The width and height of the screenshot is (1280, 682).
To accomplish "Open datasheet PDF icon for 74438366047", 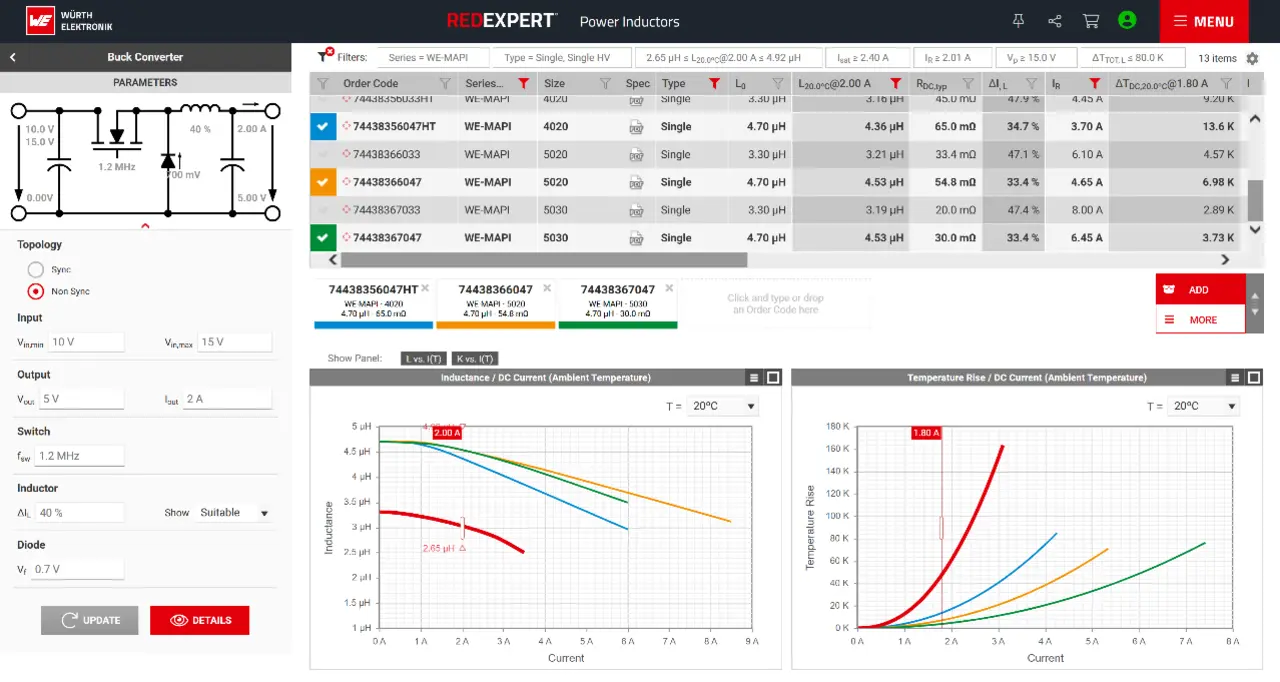I will point(636,183).
